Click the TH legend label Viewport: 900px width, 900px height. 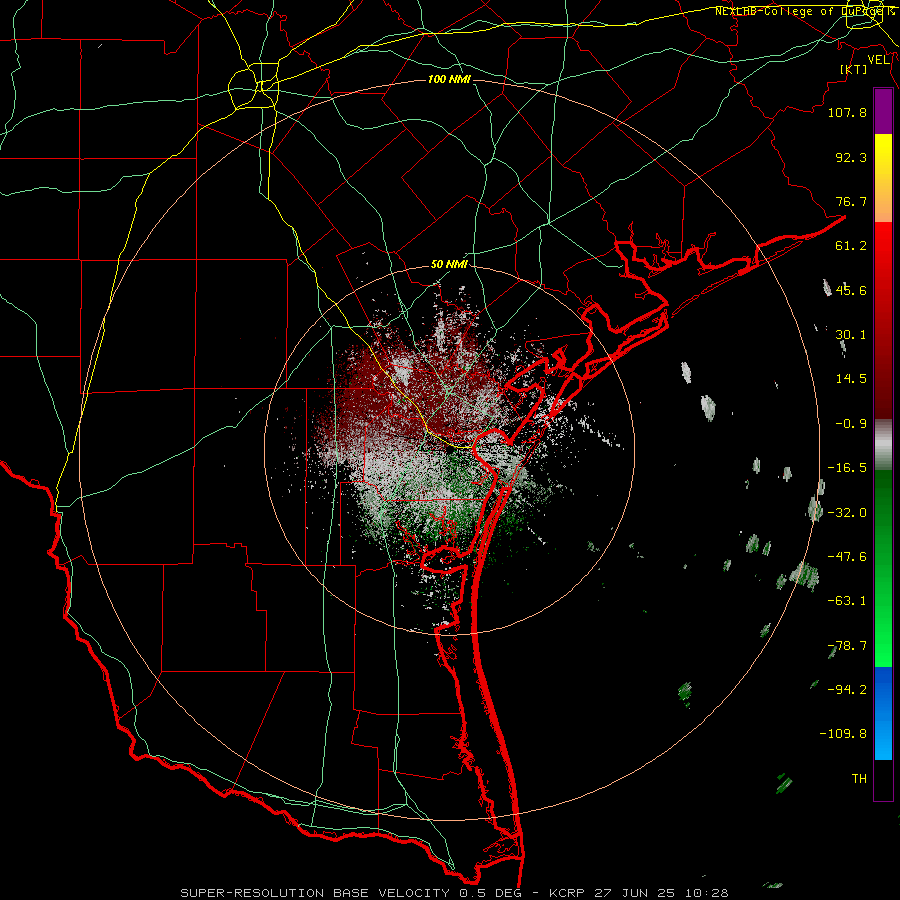tap(859, 779)
